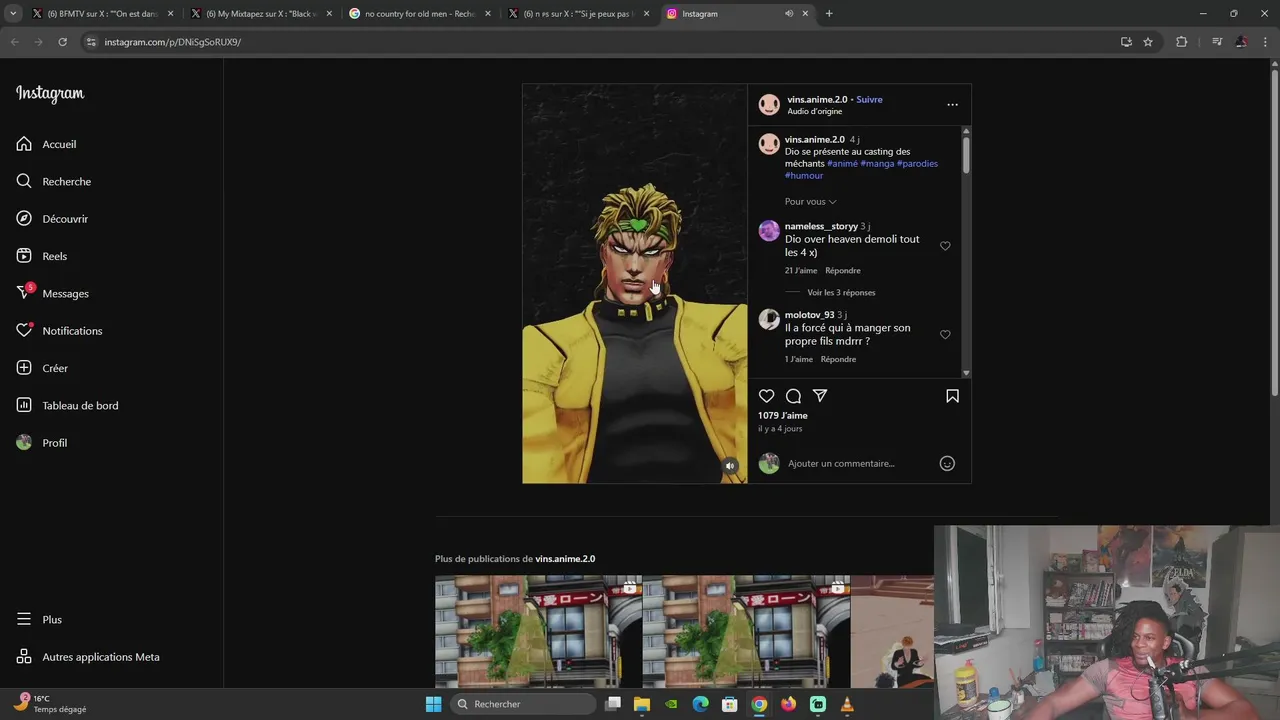Launch VLC from the taskbar
This screenshot has width=1280, height=720.
(847, 704)
